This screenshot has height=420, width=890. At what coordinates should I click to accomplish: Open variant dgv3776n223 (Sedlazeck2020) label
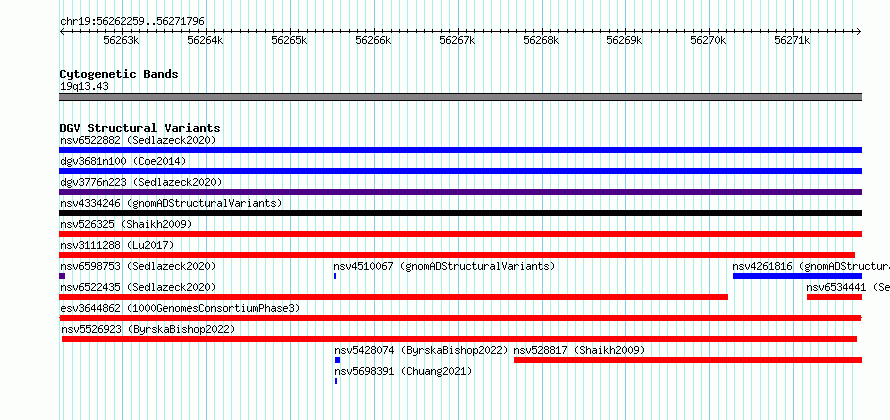[x=141, y=182]
